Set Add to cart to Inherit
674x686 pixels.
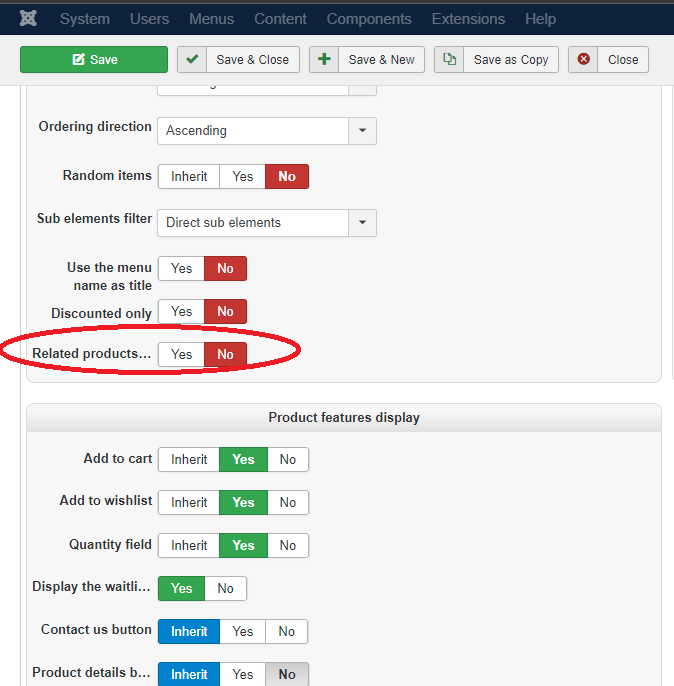189,459
